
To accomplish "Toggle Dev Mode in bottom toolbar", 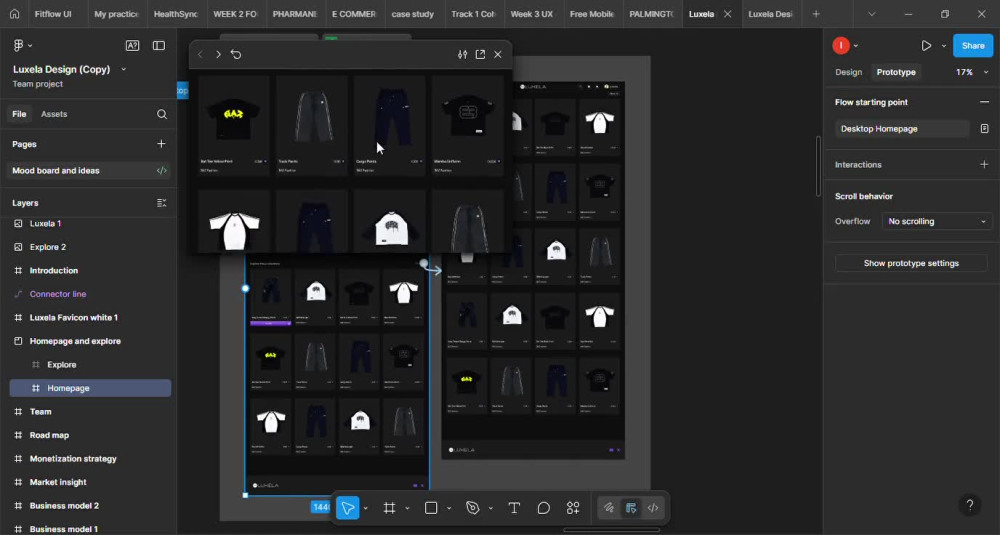I will pyautogui.click(x=653, y=508).
